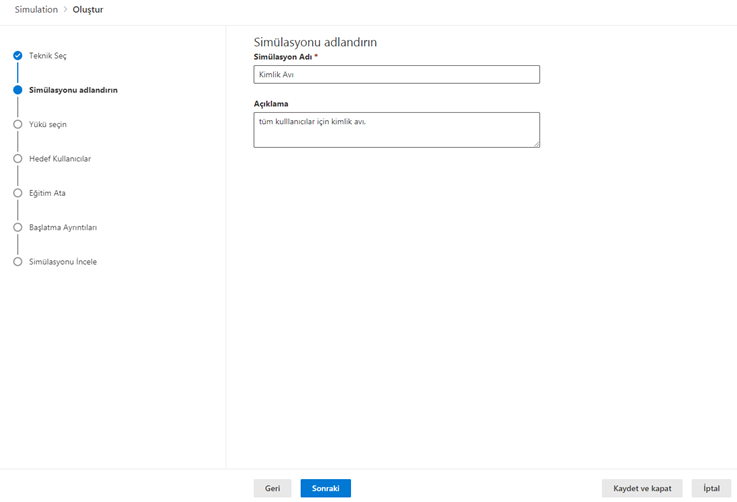Click the Yükü seçin step circle
Image resolution: width=737 pixels, height=502 pixels.
click(18, 124)
